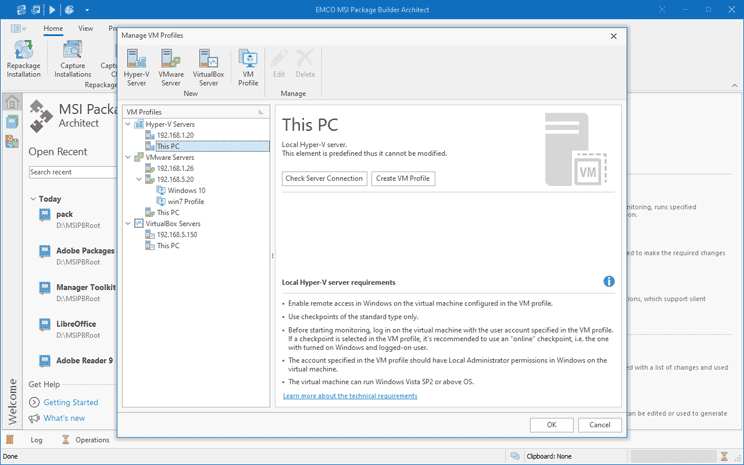Screen dimensions: 744x465
Task: Click the Check Server Connection button
Action: pyautogui.click(x=324, y=178)
